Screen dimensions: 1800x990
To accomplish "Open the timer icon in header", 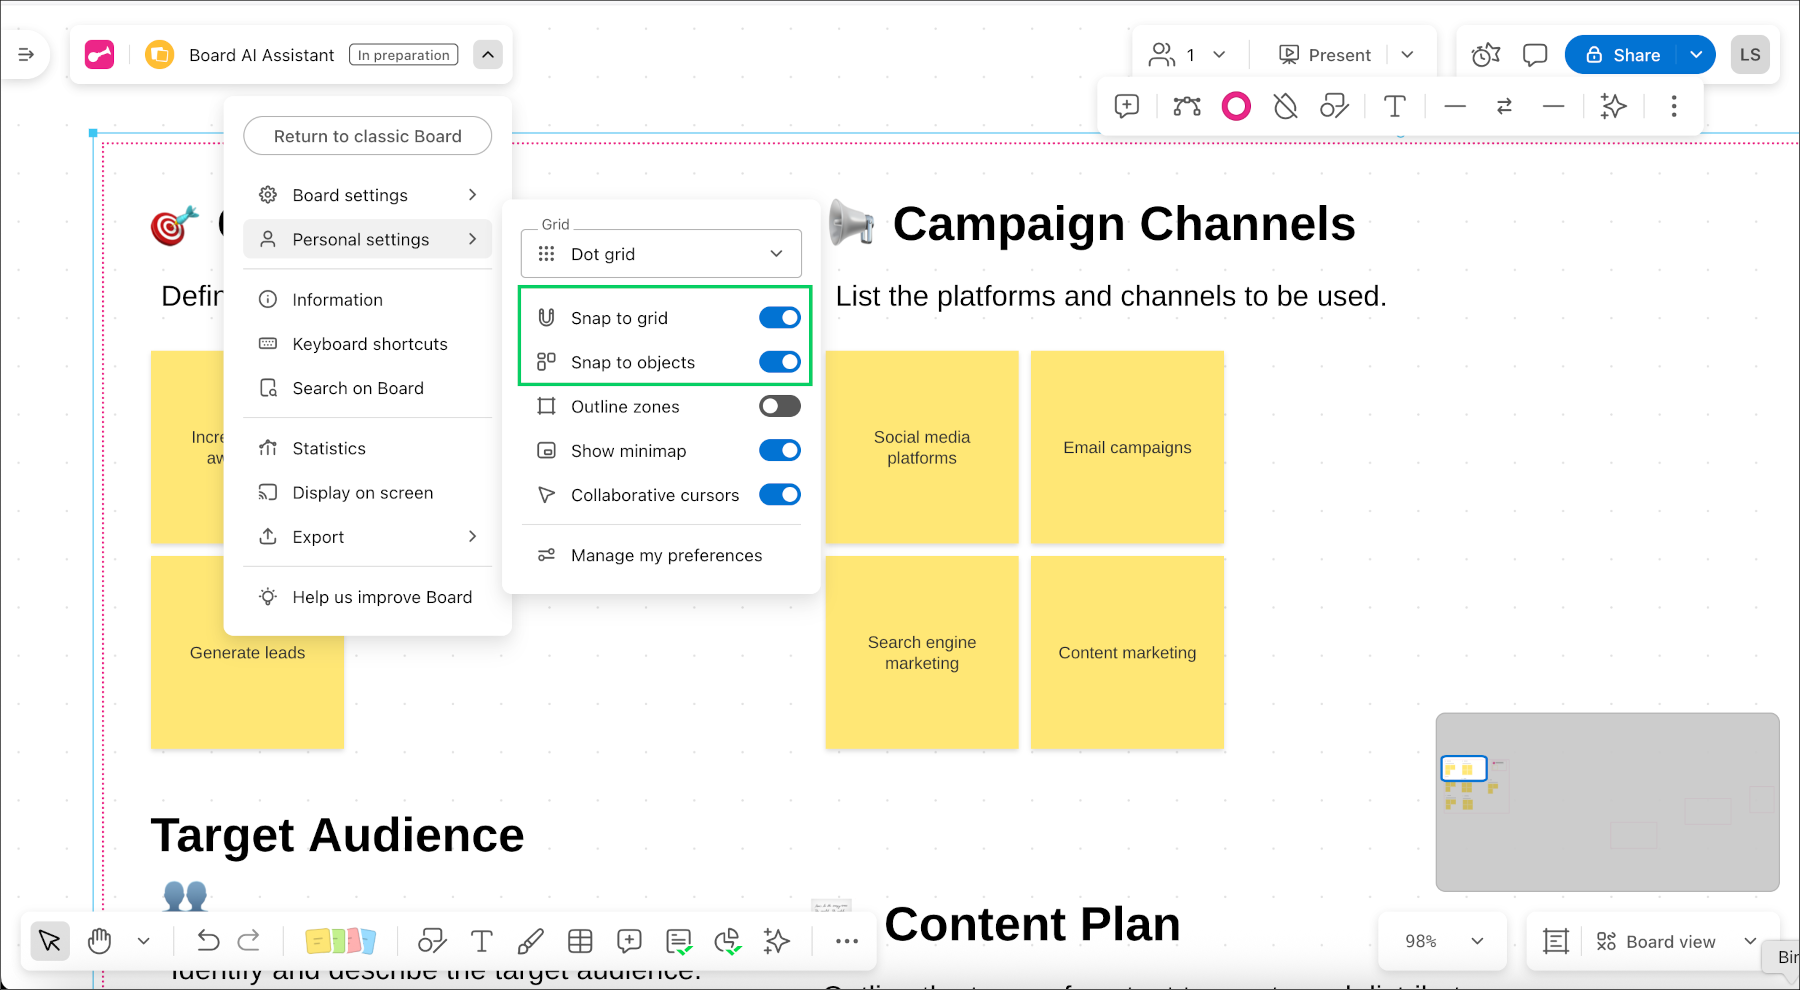I will [x=1486, y=55].
